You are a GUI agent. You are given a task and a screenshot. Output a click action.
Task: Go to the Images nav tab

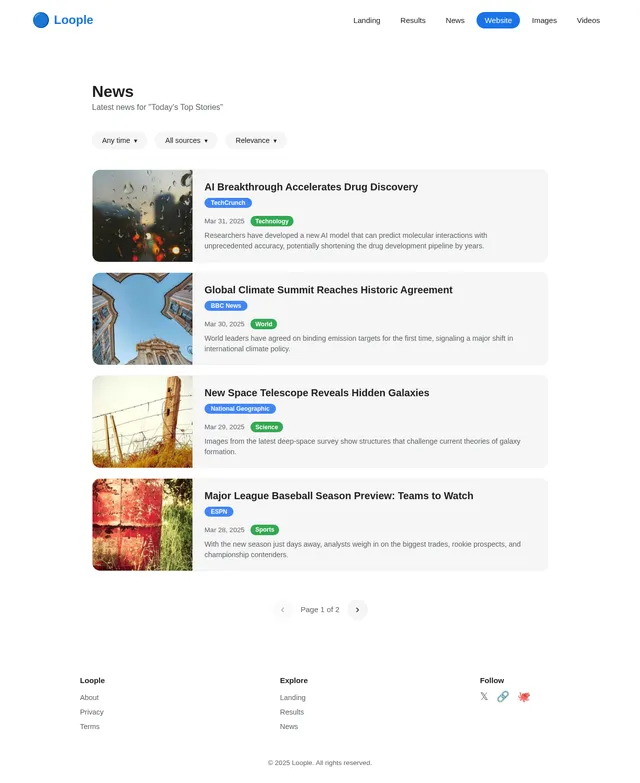[x=544, y=20]
